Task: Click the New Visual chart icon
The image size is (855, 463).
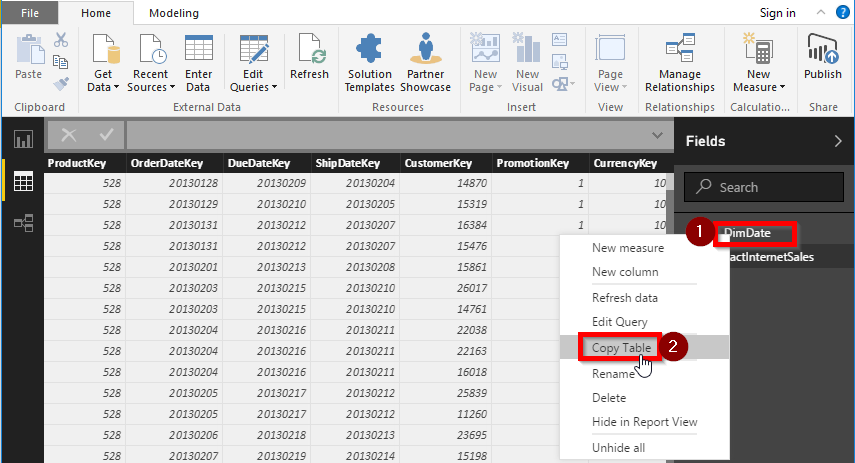Action: [x=527, y=48]
